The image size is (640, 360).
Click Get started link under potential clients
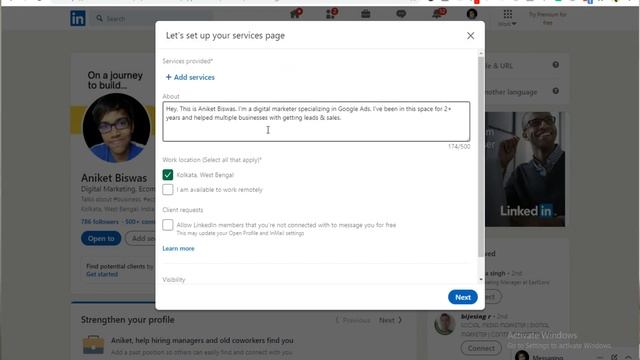coord(102,274)
